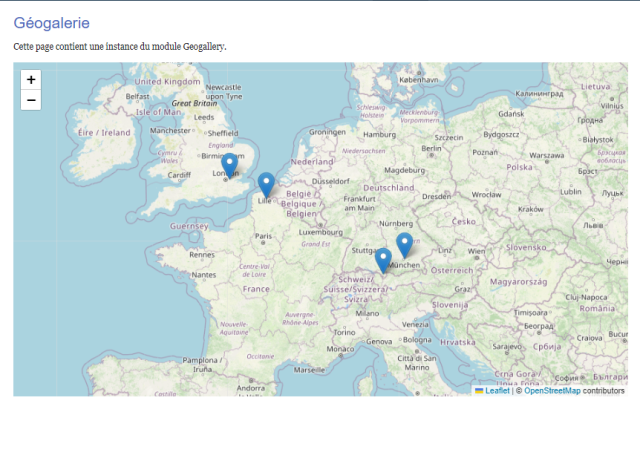Image resolution: width=640 pixels, height=458 pixels.
Task: Open the map marker over London
Action: pos(229,166)
